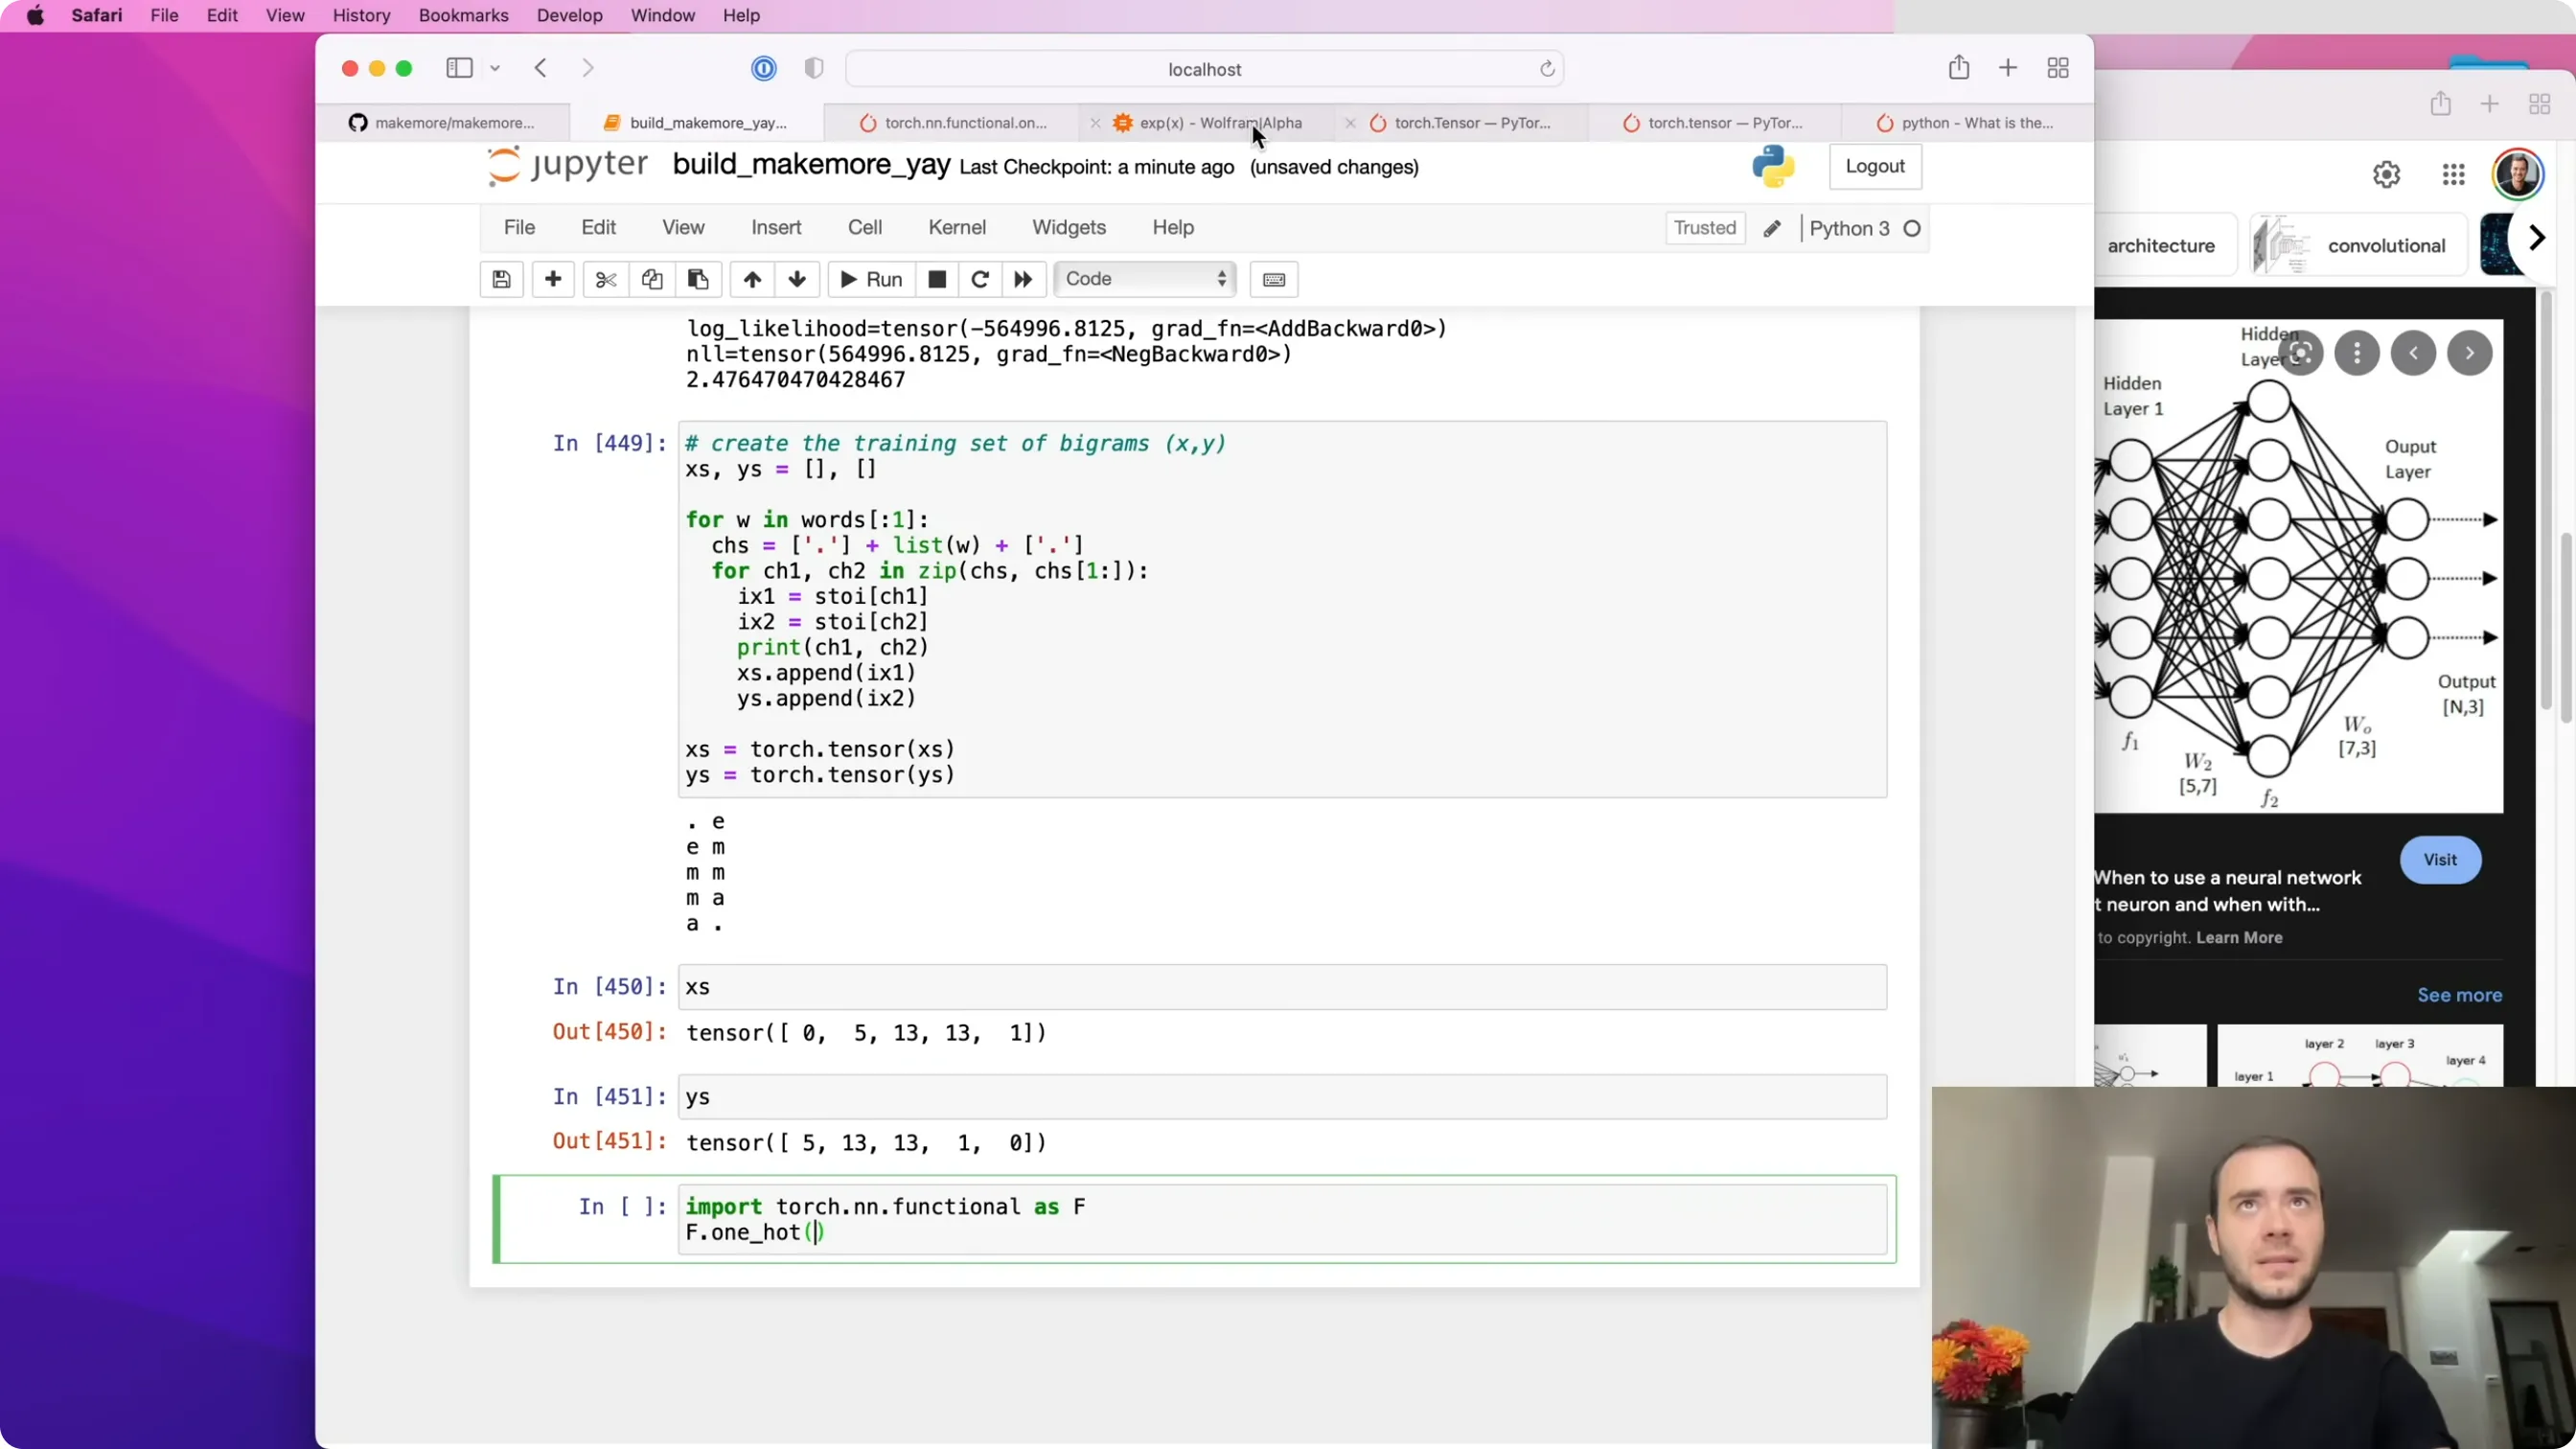
Task: Move selected cell down arrow
Action: pyautogui.click(x=797, y=279)
